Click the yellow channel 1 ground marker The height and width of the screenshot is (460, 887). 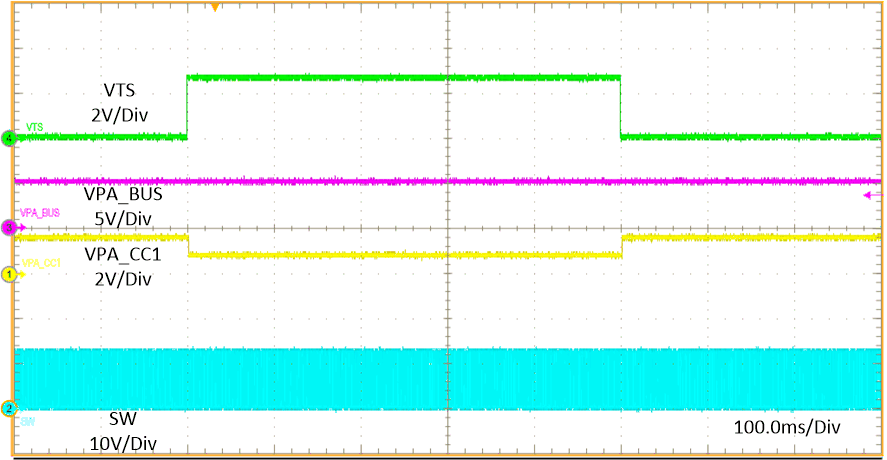tap(9, 273)
